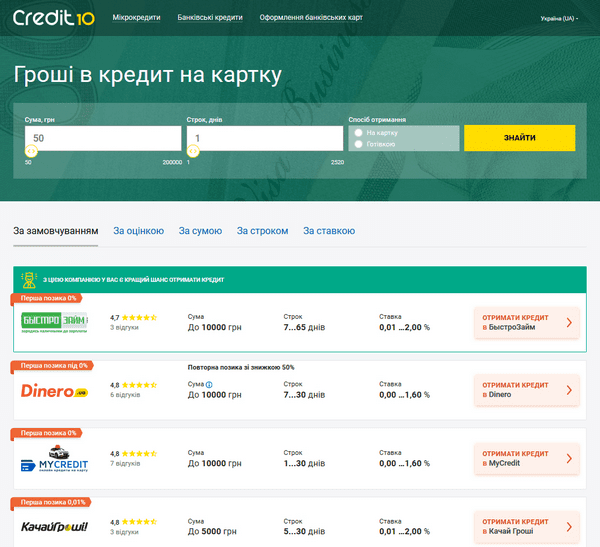
Task: Click Перша позика під 0% badge on Dinero
Action: 54,366
